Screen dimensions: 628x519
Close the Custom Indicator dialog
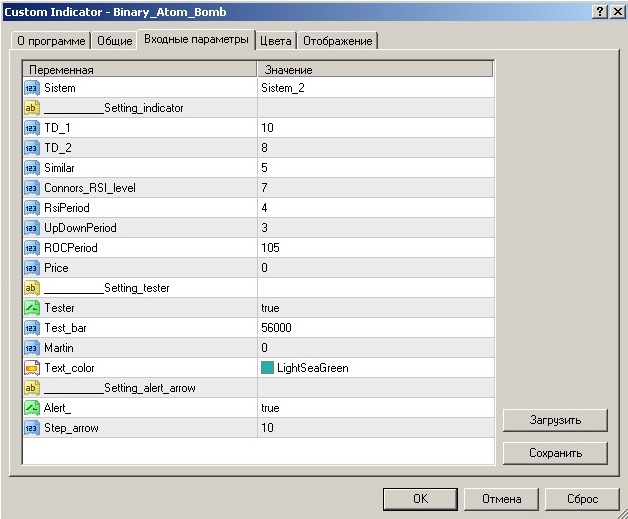coord(618,12)
